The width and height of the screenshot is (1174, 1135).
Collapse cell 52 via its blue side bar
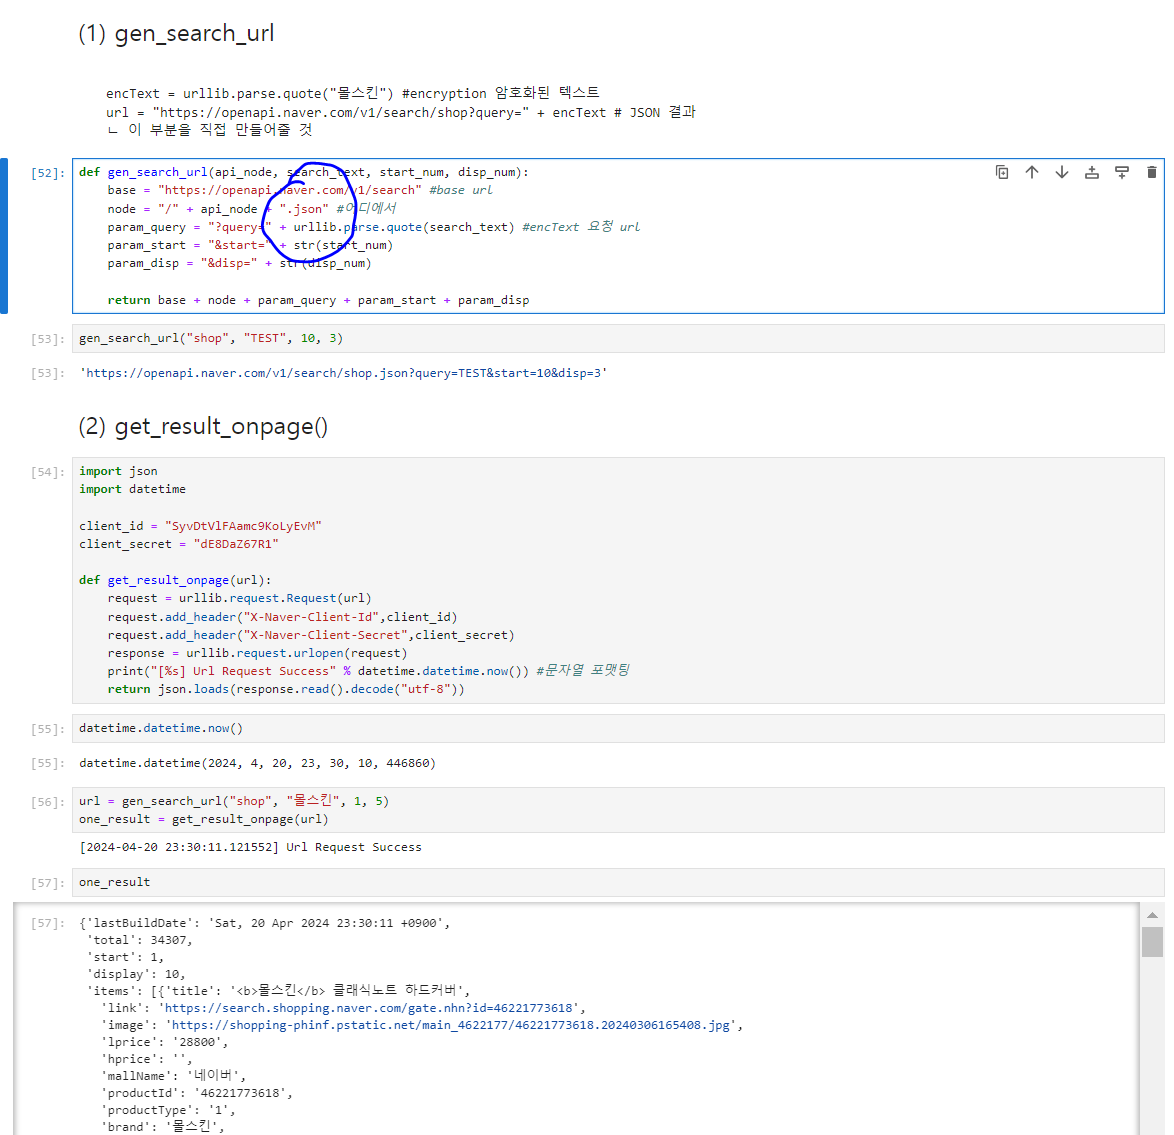pos(4,236)
